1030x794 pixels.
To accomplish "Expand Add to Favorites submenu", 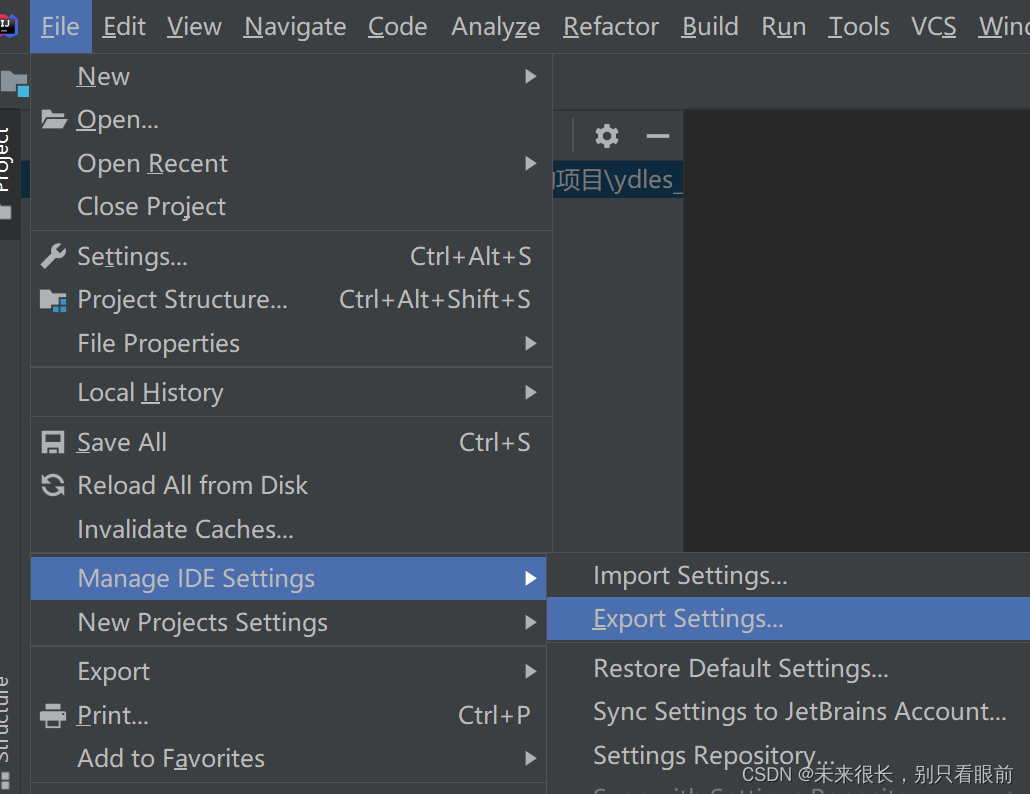I will [x=288, y=758].
